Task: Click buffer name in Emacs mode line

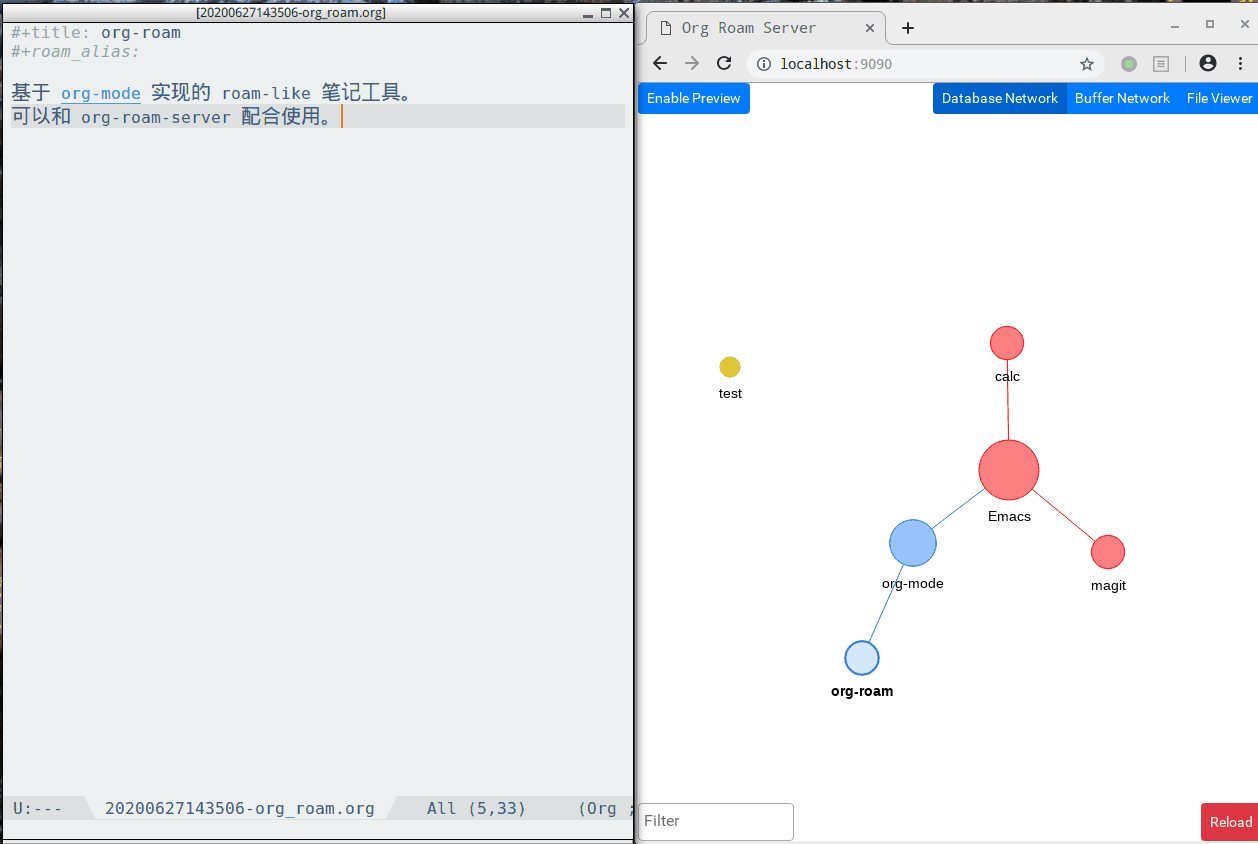Action: [240, 808]
